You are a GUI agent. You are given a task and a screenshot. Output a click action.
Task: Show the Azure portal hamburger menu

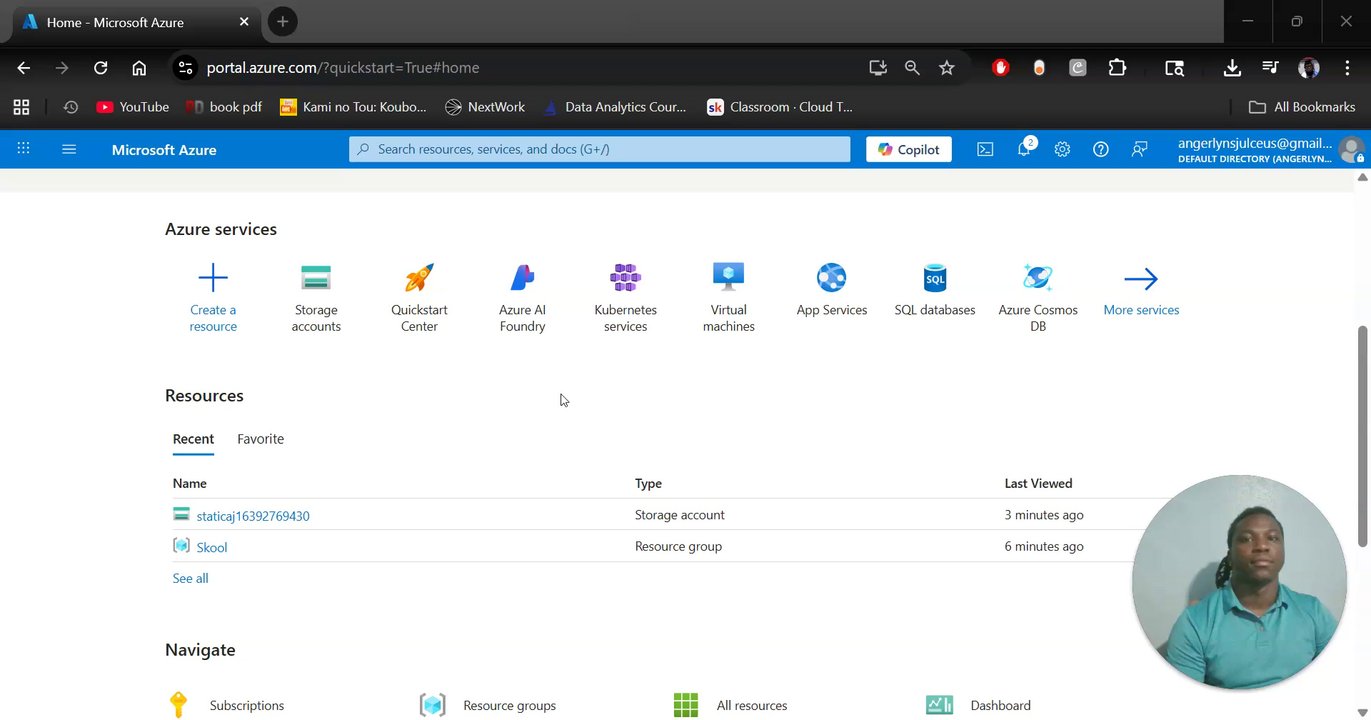tap(69, 149)
